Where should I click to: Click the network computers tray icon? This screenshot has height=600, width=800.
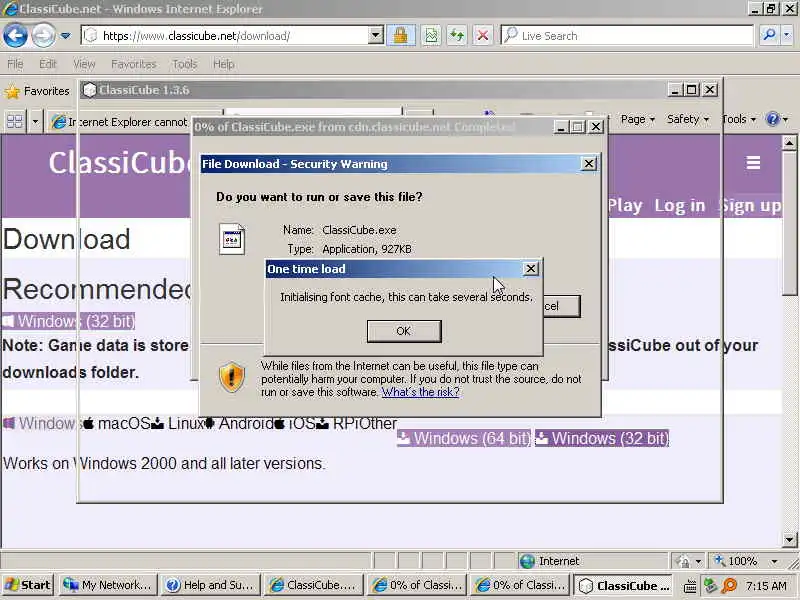[710, 585]
